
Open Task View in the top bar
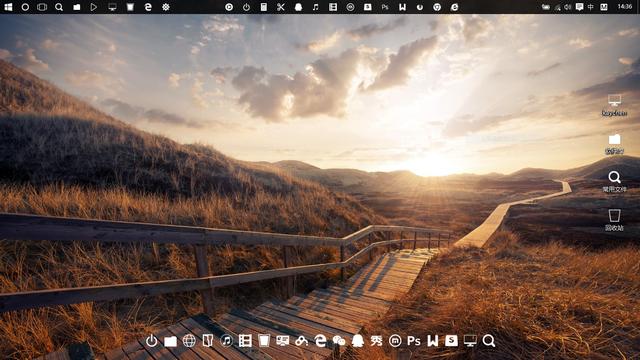pos(42,7)
